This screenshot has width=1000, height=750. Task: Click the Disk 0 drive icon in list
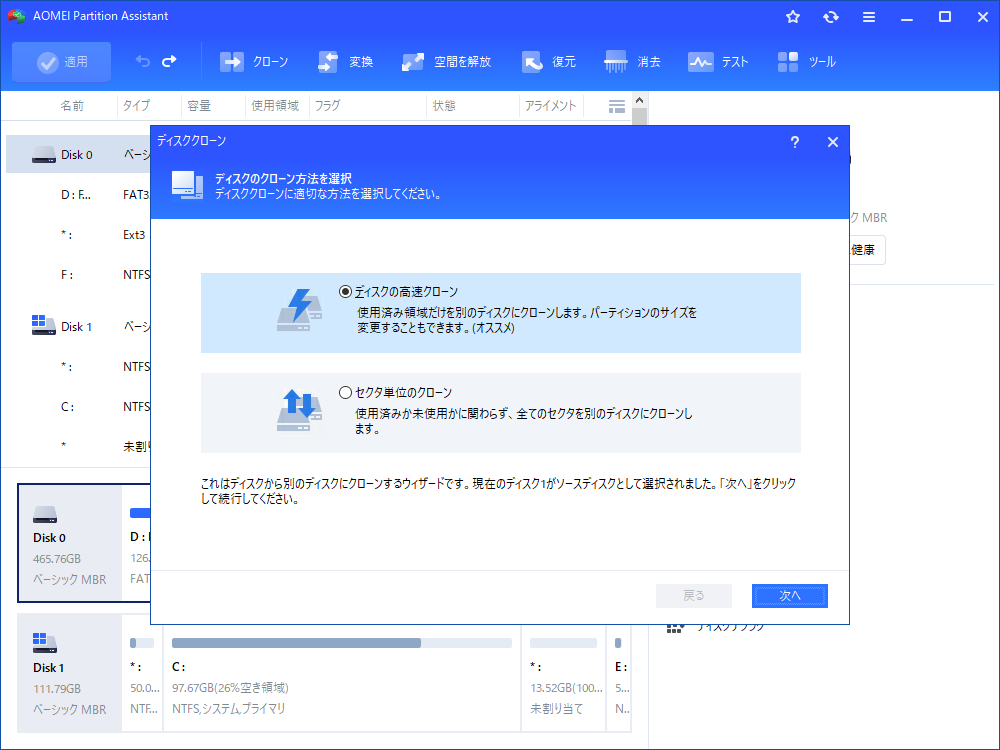point(43,154)
